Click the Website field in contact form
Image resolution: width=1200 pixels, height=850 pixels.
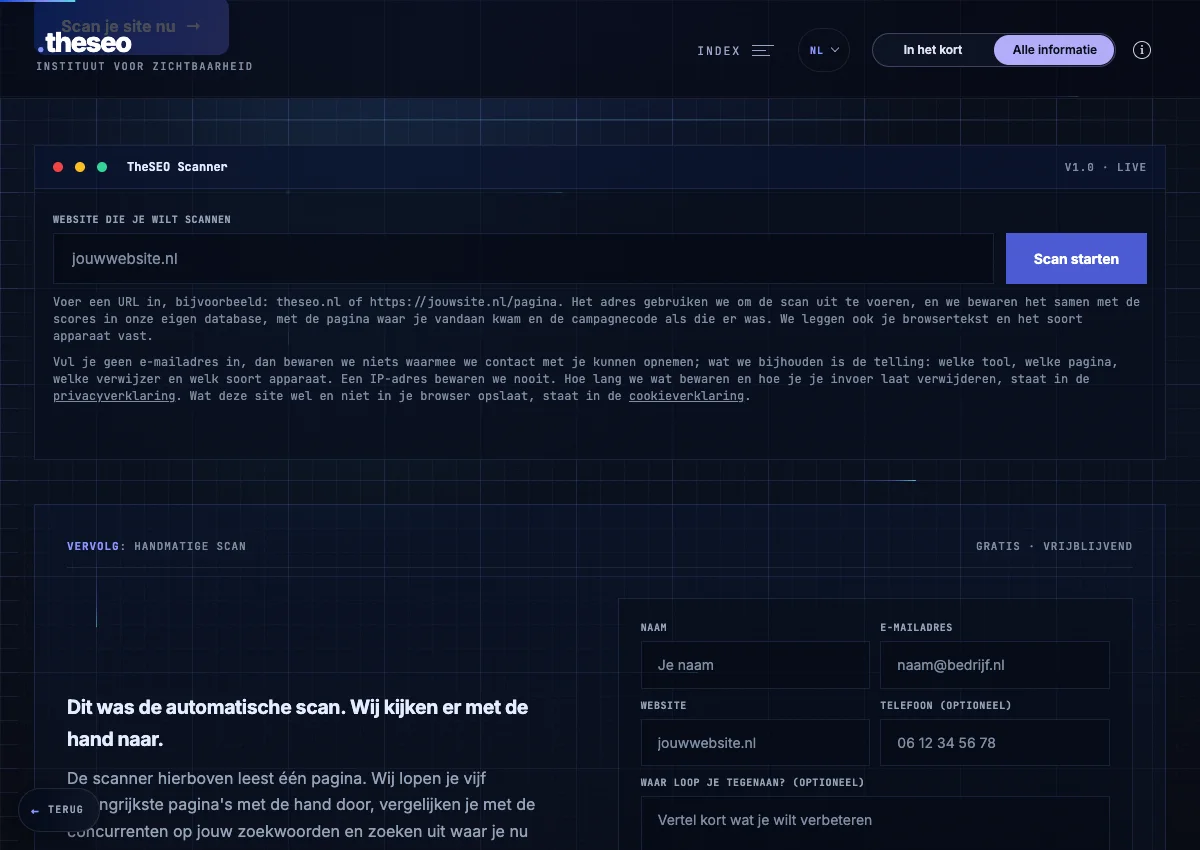755,743
